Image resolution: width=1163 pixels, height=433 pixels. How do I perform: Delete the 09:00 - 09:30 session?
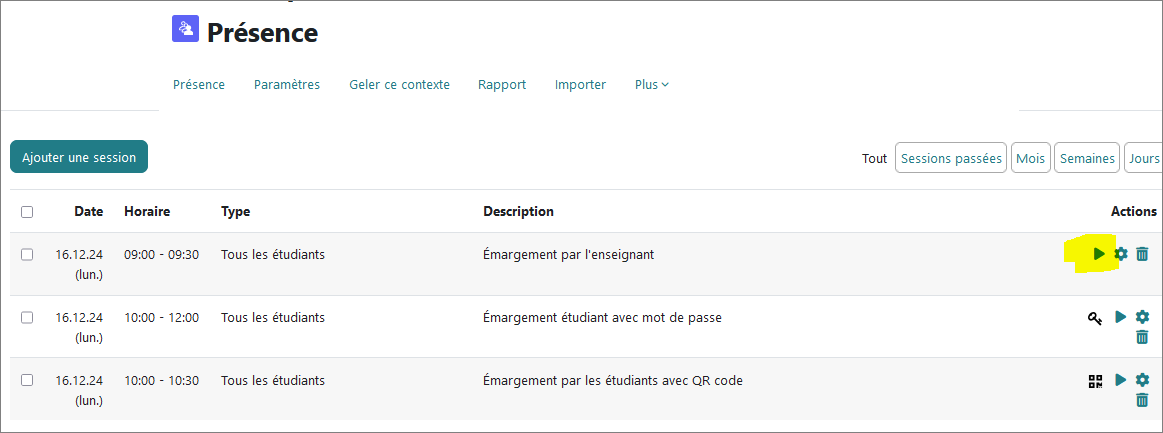pos(1142,254)
